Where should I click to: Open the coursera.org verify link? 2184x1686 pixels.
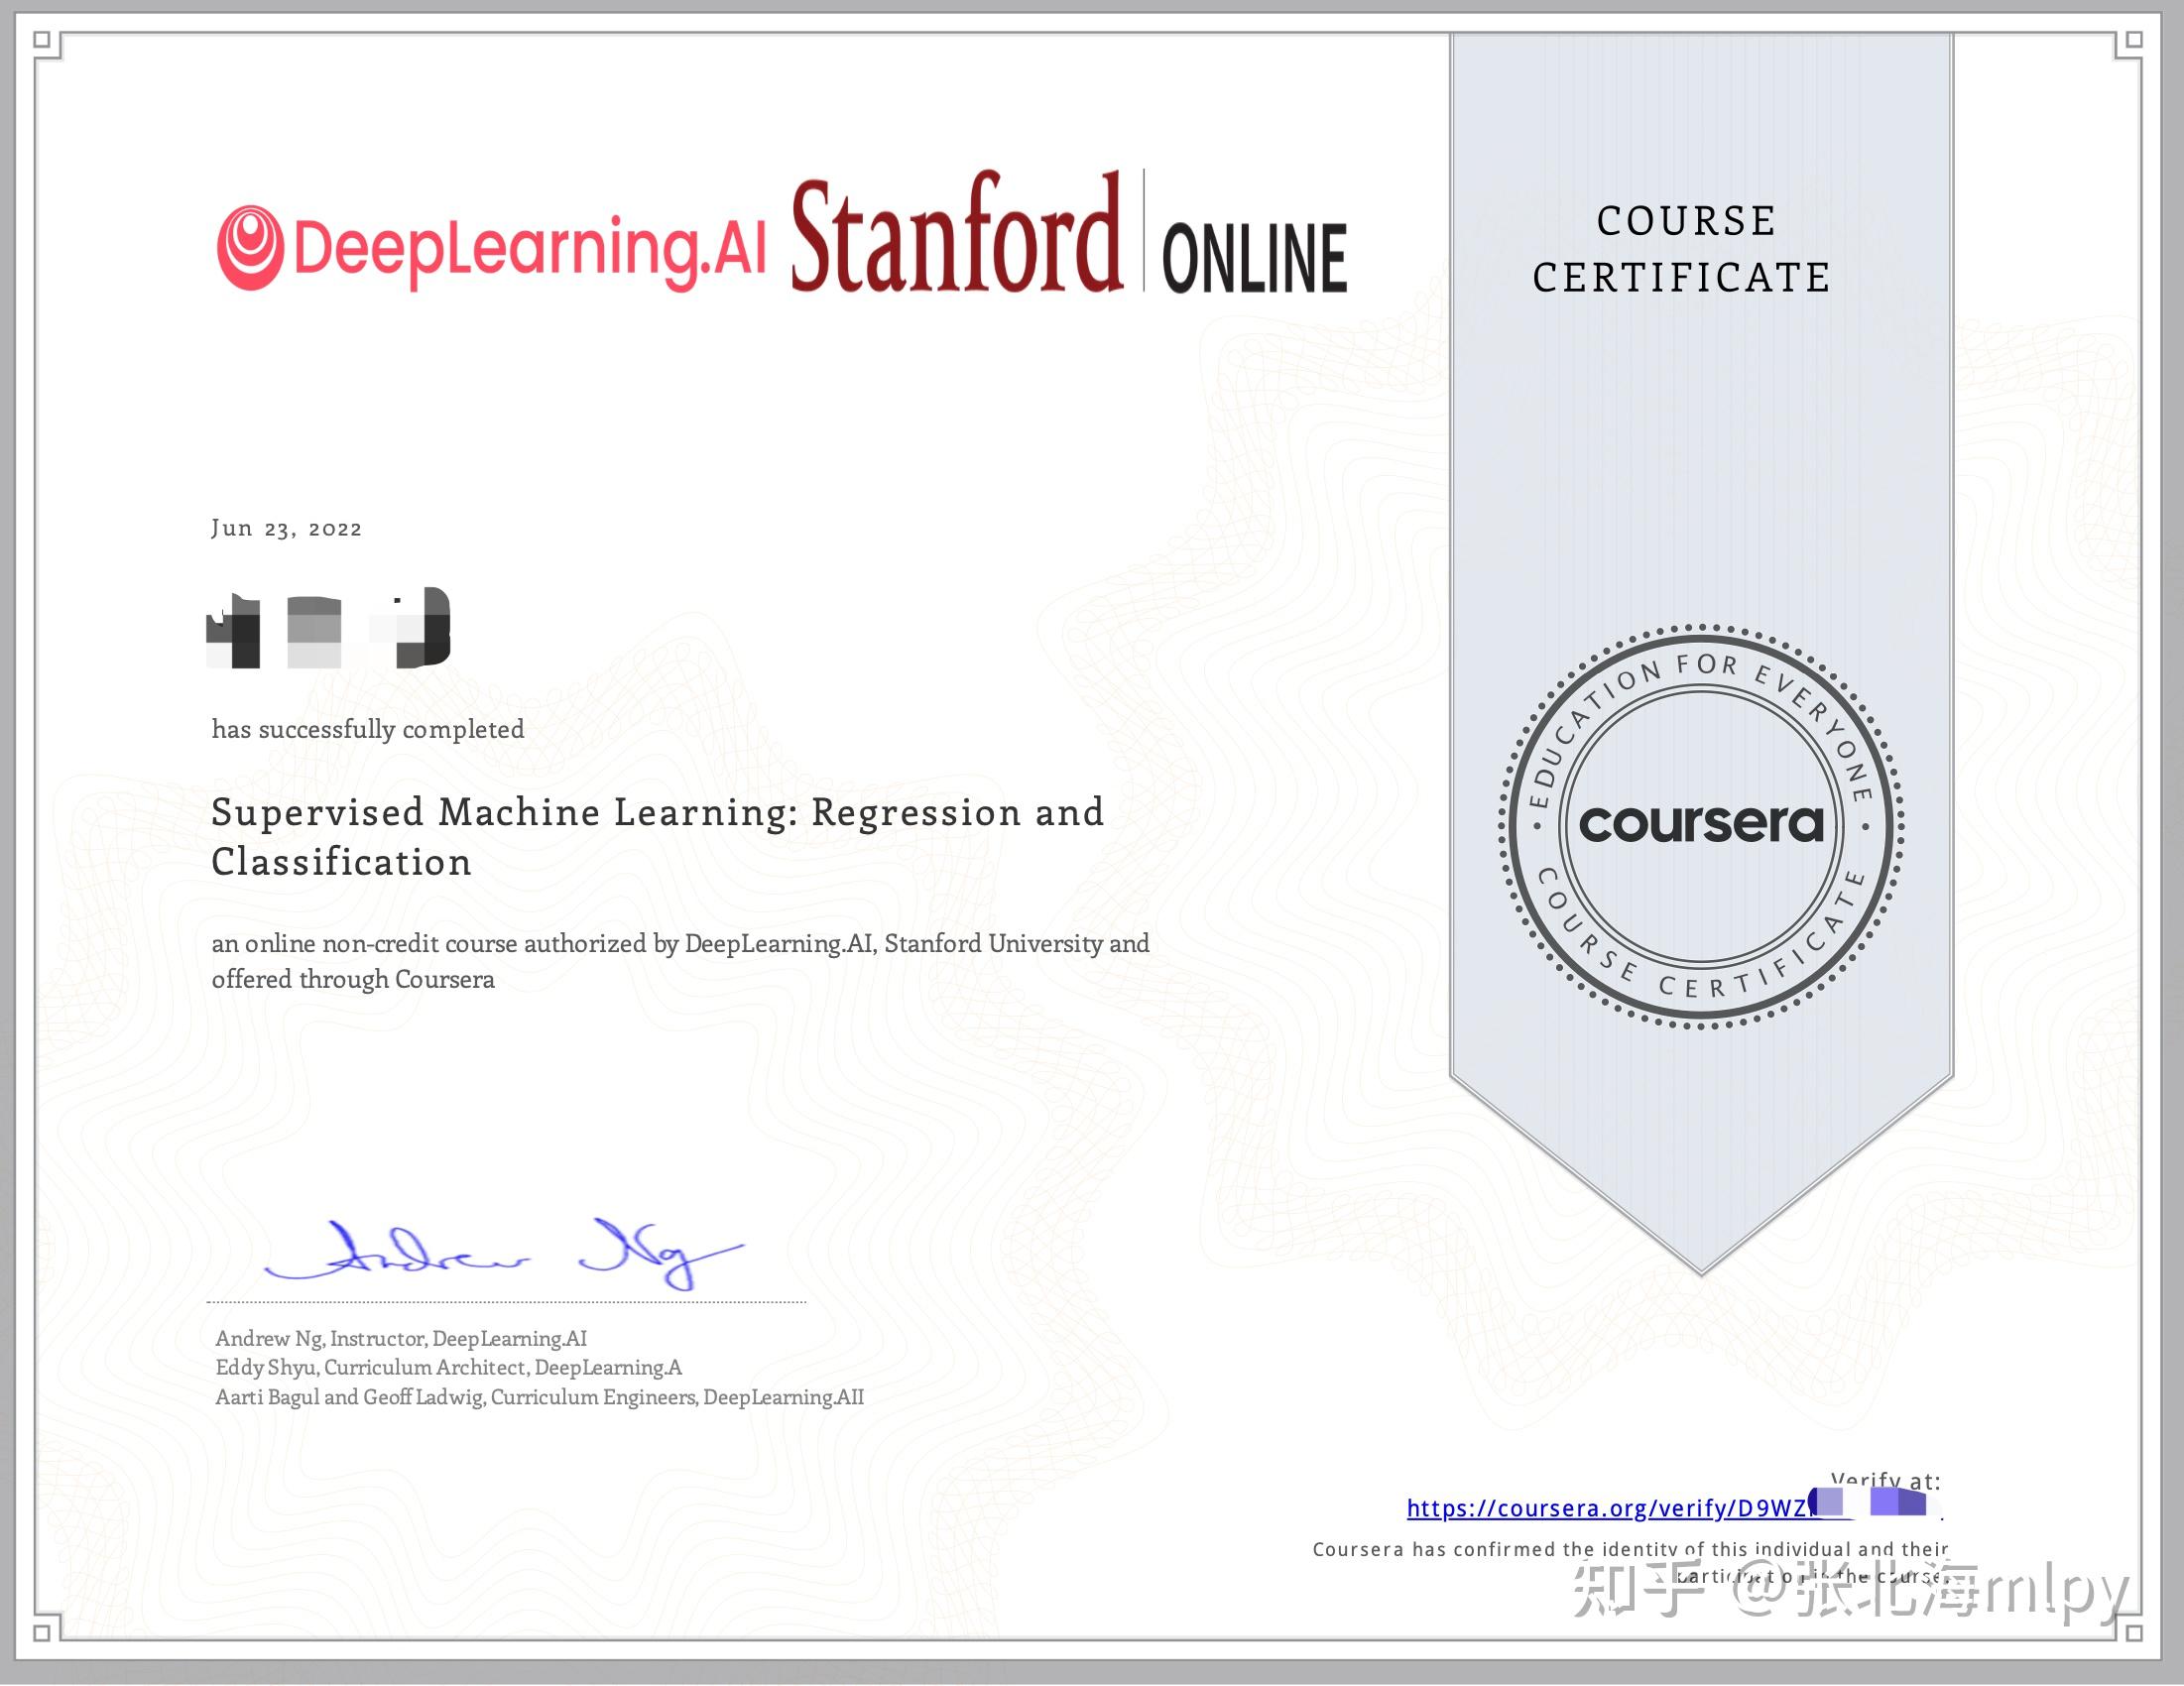point(1674,1508)
